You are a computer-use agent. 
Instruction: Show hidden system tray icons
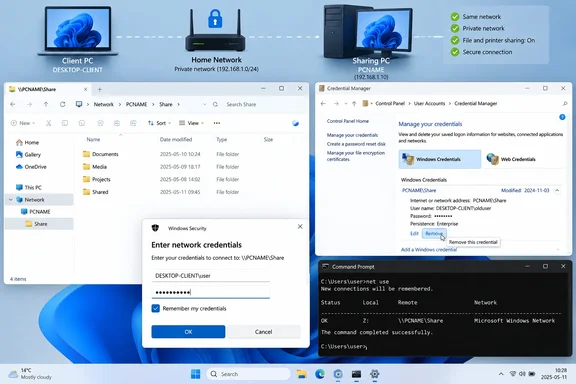(501, 374)
